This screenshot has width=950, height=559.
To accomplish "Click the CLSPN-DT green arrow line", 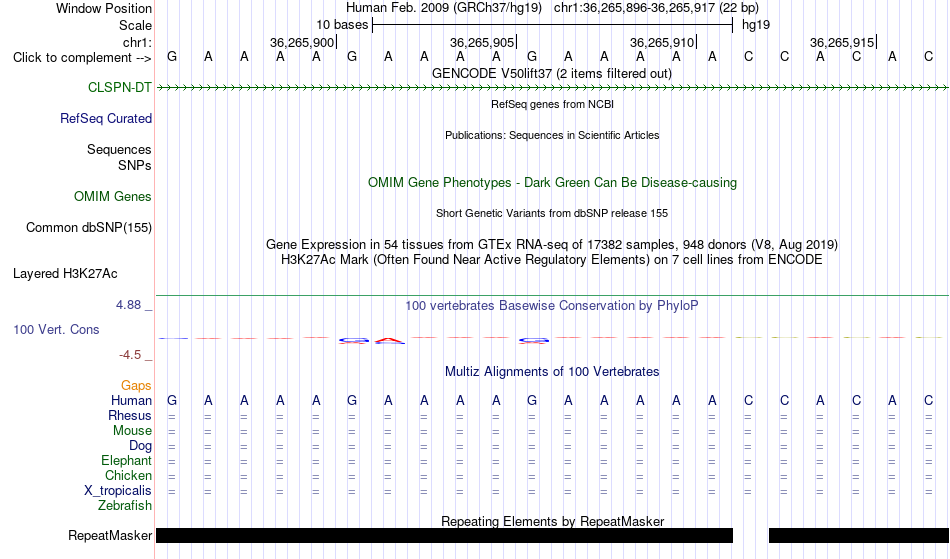I will pos(552,88).
